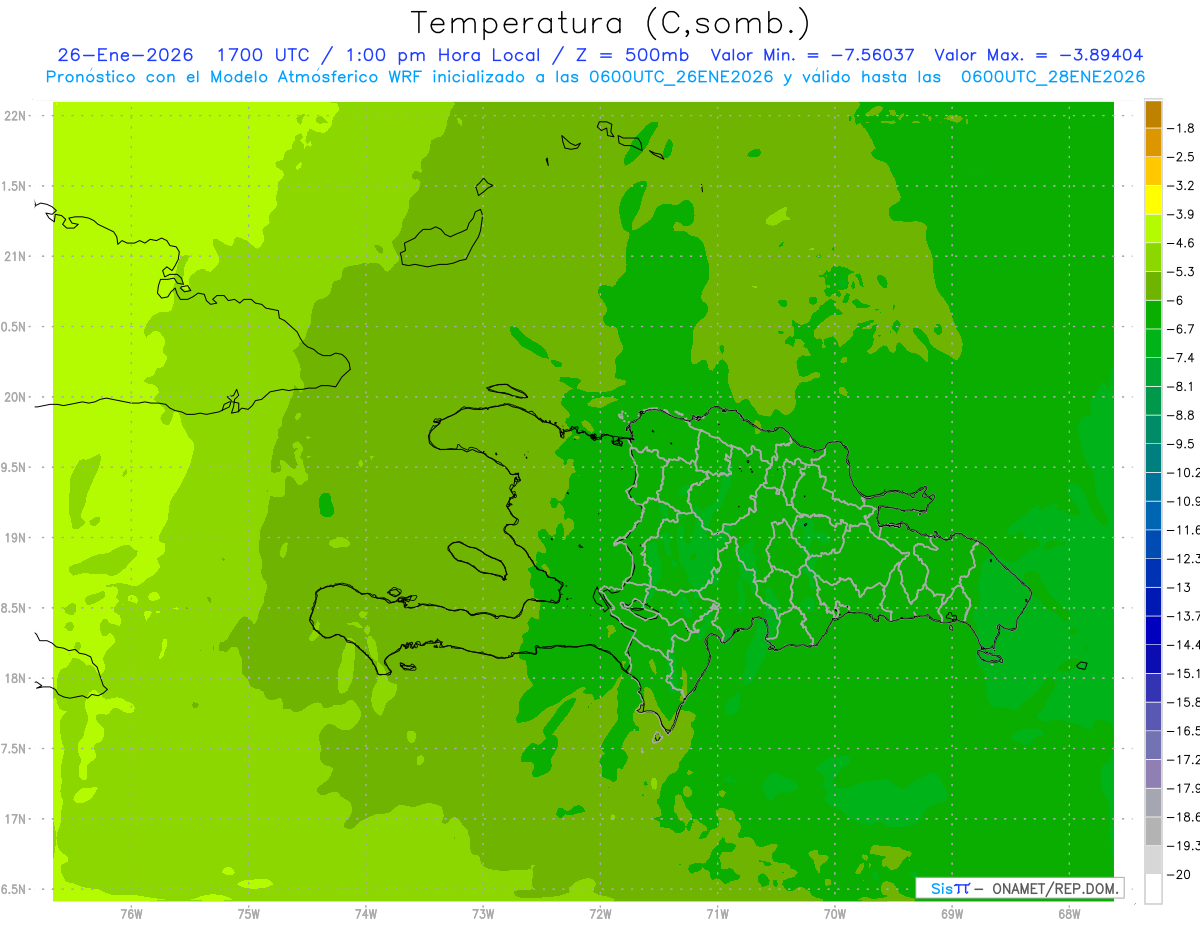1200x927 pixels.
Task: Pick the light gray swatch between -19.3 and -20
Action: coord(1153,860)
